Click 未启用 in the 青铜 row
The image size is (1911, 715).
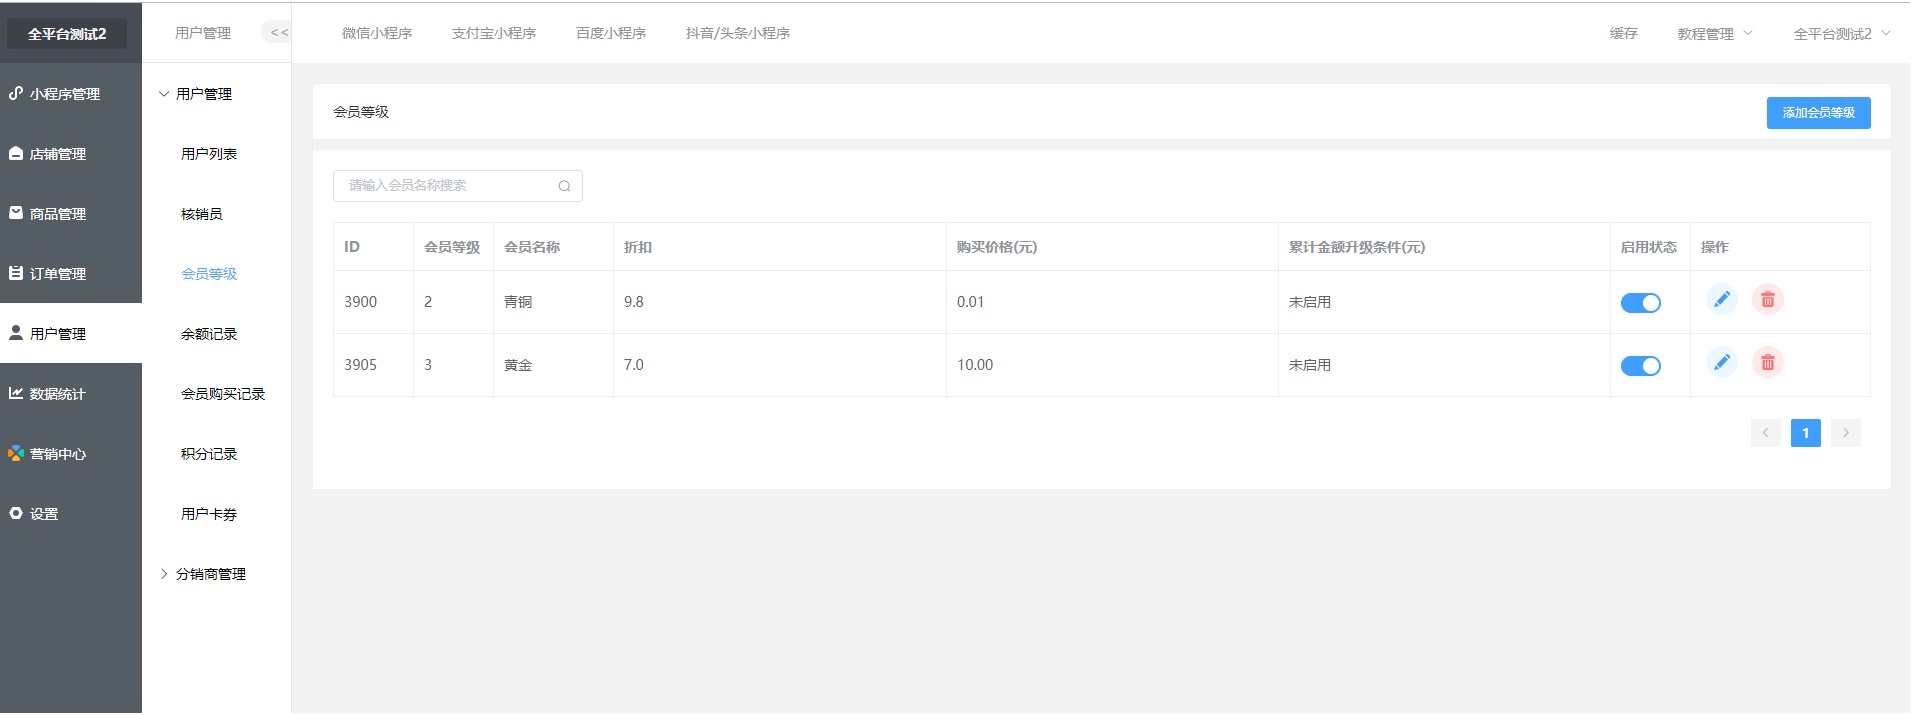1310,302
